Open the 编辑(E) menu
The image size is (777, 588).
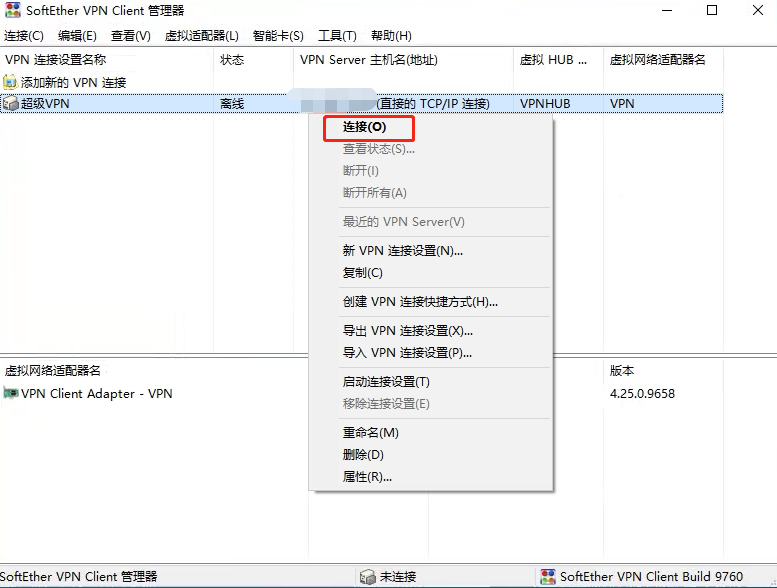pos(77,36)
